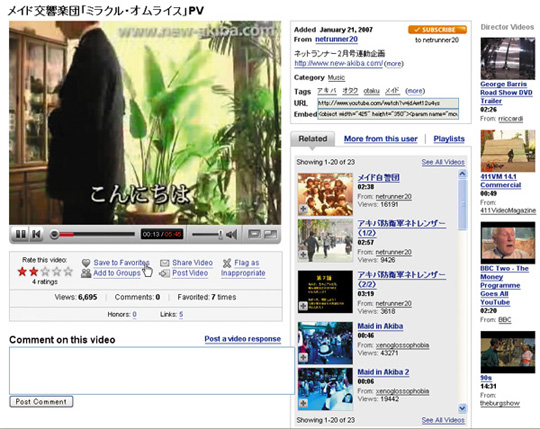Switch to the Playlists tab
This screenshot has width=540, height=429.
449,139
